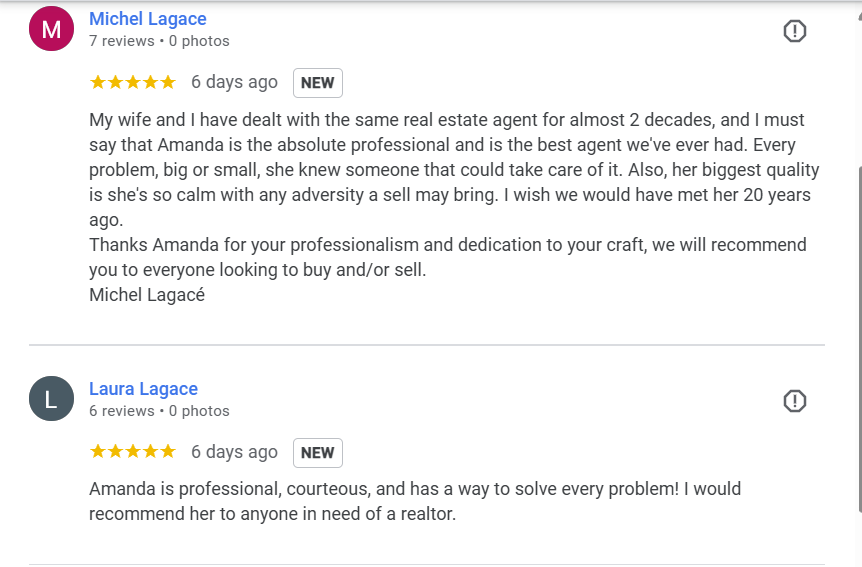Click first star of Laura's rating

coord(98,452)
